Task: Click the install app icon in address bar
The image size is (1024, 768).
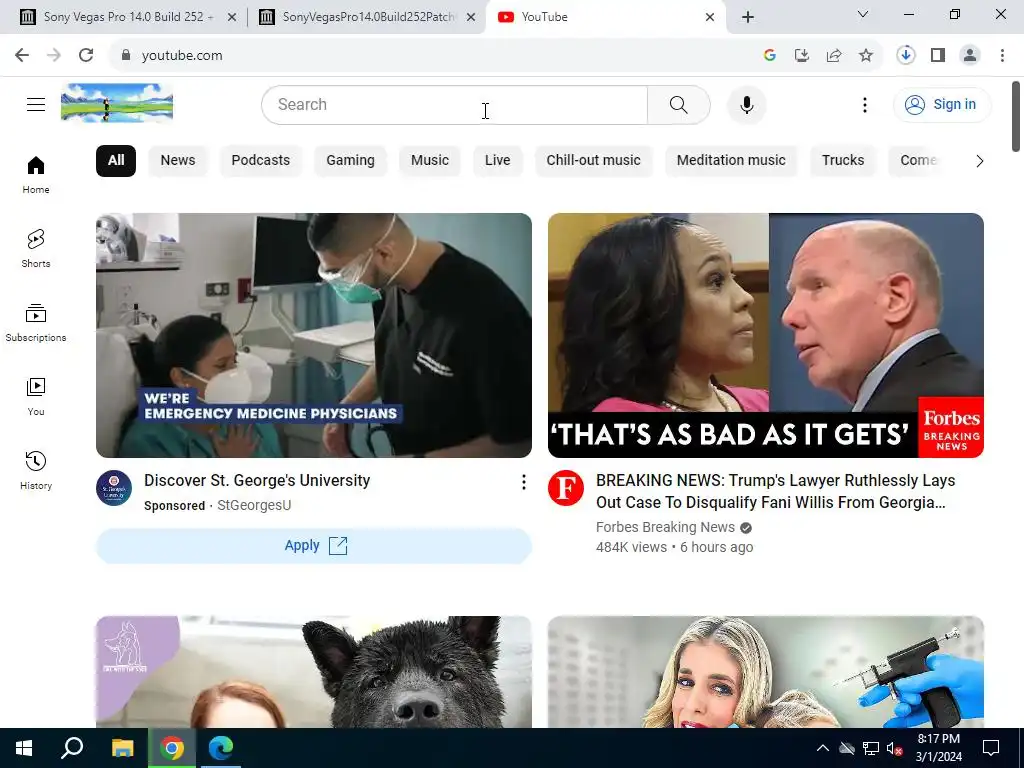Action: pyautogui.click(x=802, y=56)
